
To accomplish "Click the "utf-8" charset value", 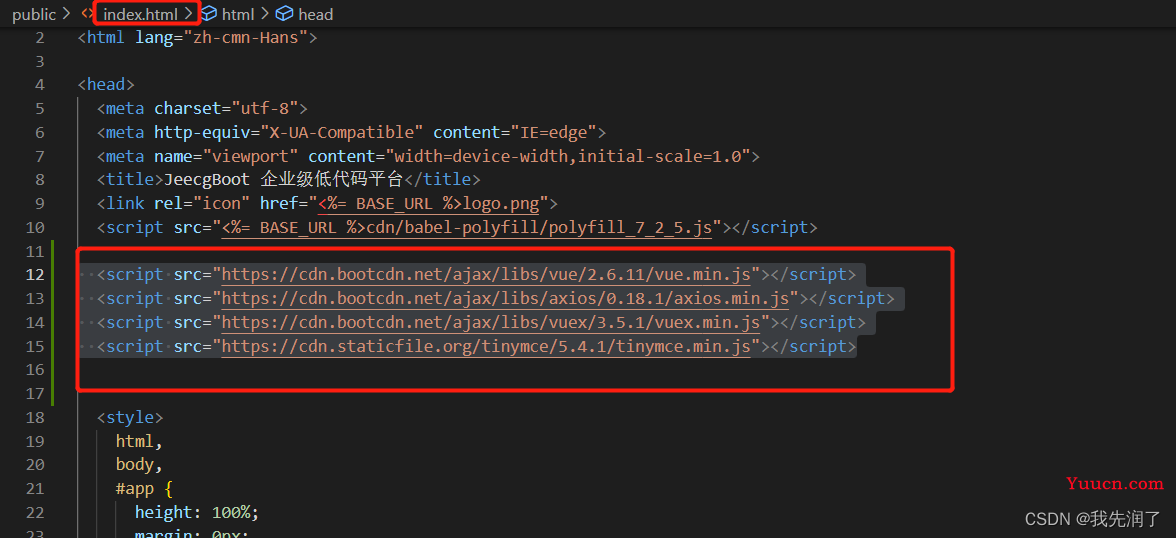I will [x=265, y=109].
